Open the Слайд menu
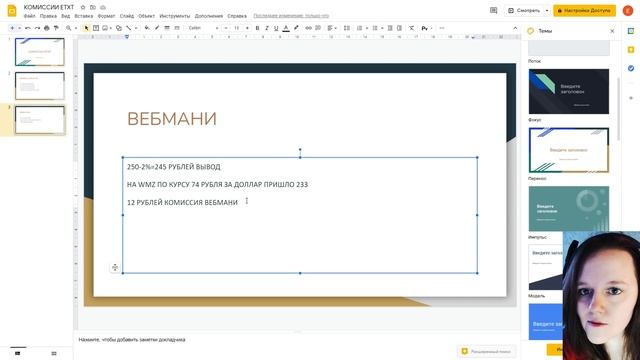The width and height of the screenshot is (640, 360). [127, 16]
